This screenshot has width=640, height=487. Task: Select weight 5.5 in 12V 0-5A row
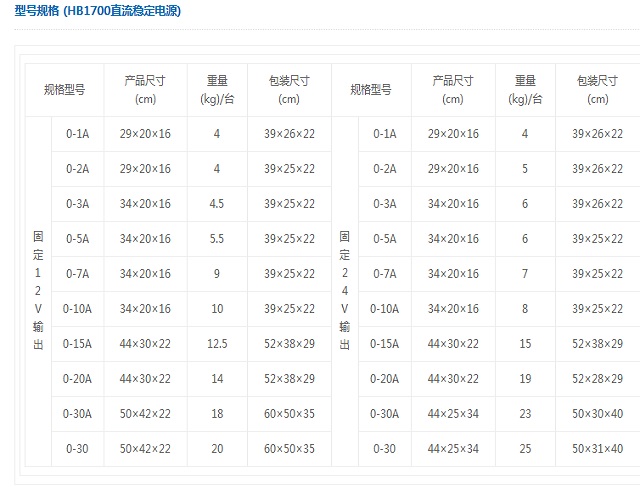(x=217, y=239)
